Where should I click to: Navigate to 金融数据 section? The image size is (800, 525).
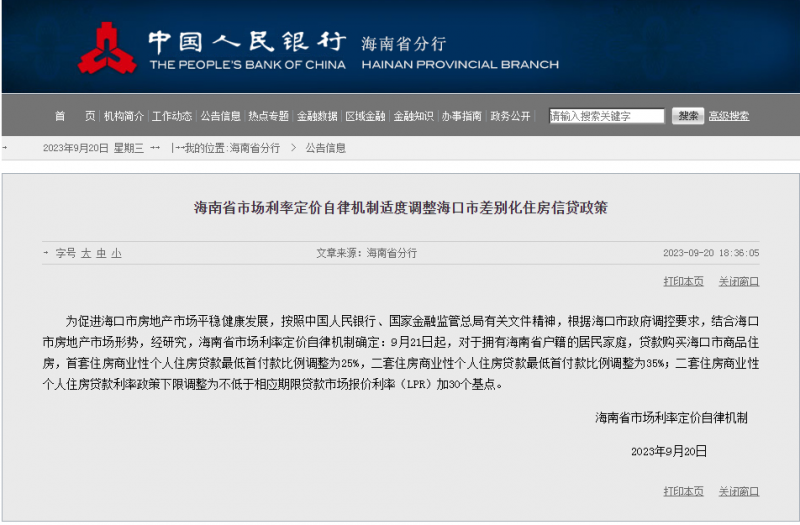tap(317, 116)
